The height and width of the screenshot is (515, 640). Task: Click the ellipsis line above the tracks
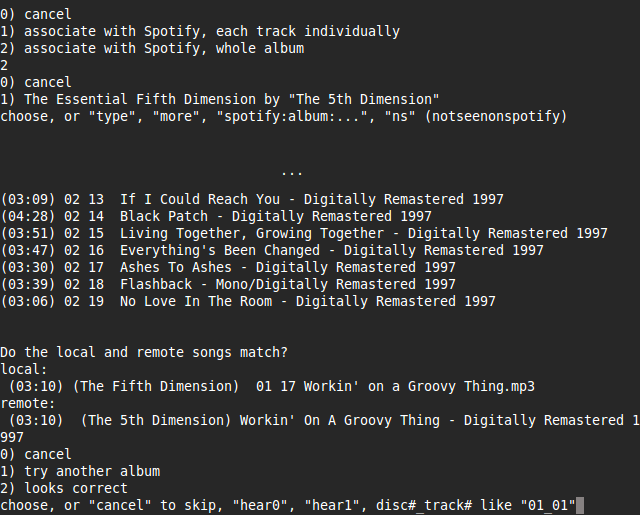pos(292,173)
